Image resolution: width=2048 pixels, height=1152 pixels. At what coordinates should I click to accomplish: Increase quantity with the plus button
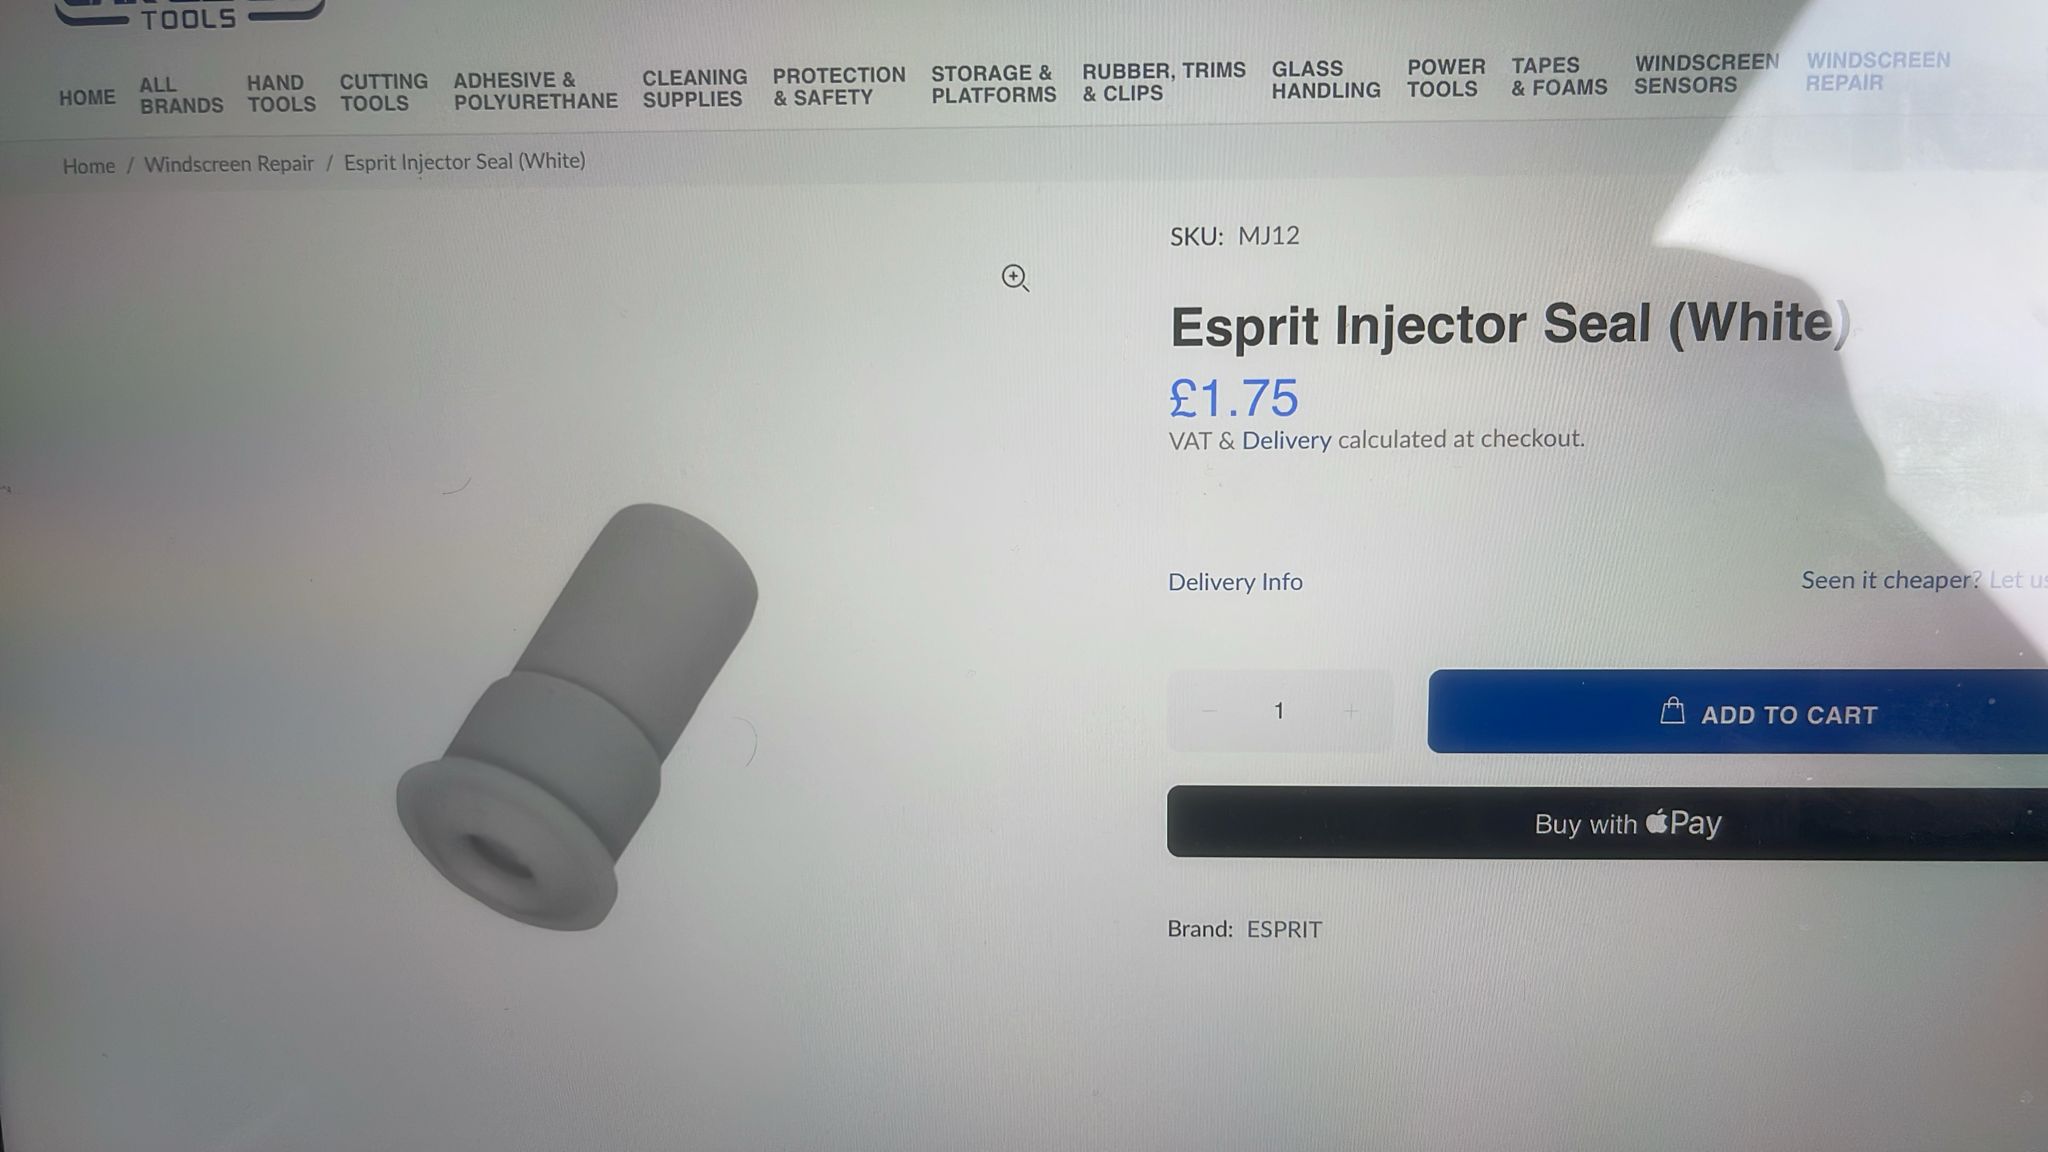tap(1351, 711)
